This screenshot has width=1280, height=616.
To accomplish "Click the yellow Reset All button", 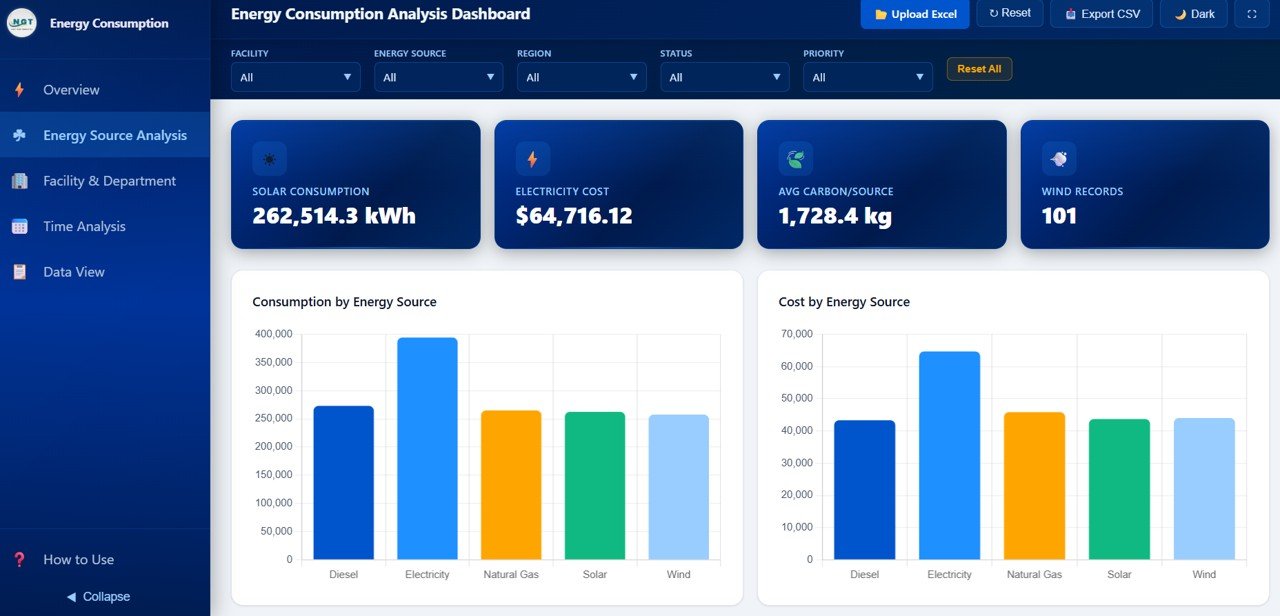I will [x=979, y=69].
